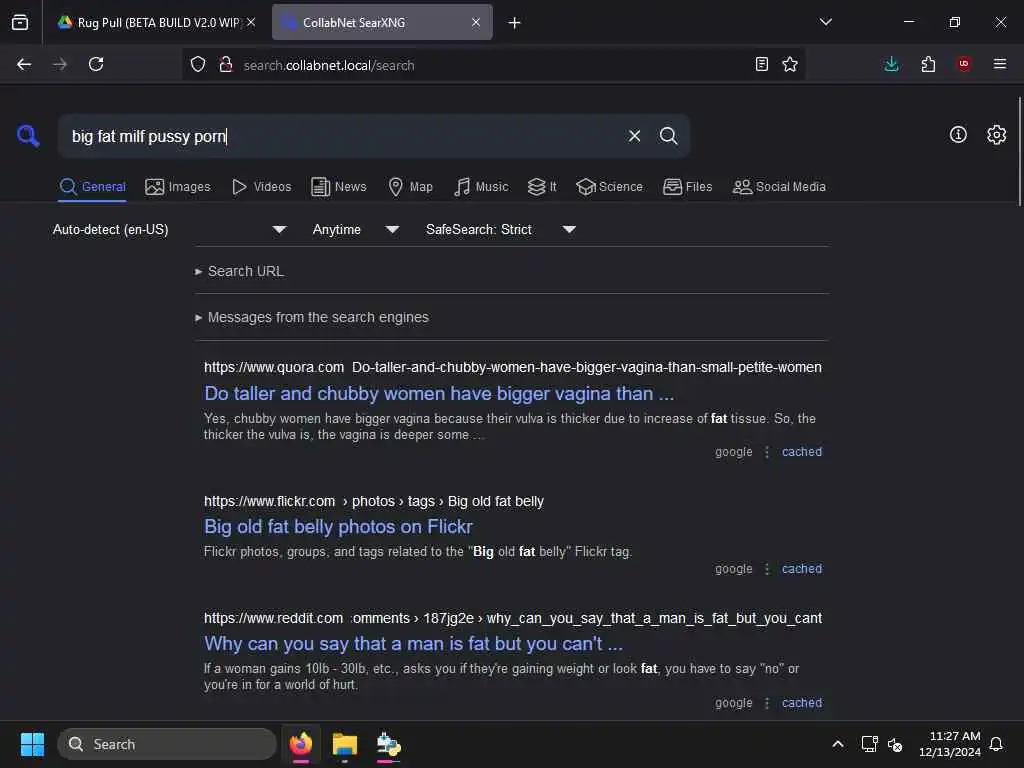Click the reddit.com result URL

pyautogui.click(x=513, y=618)
